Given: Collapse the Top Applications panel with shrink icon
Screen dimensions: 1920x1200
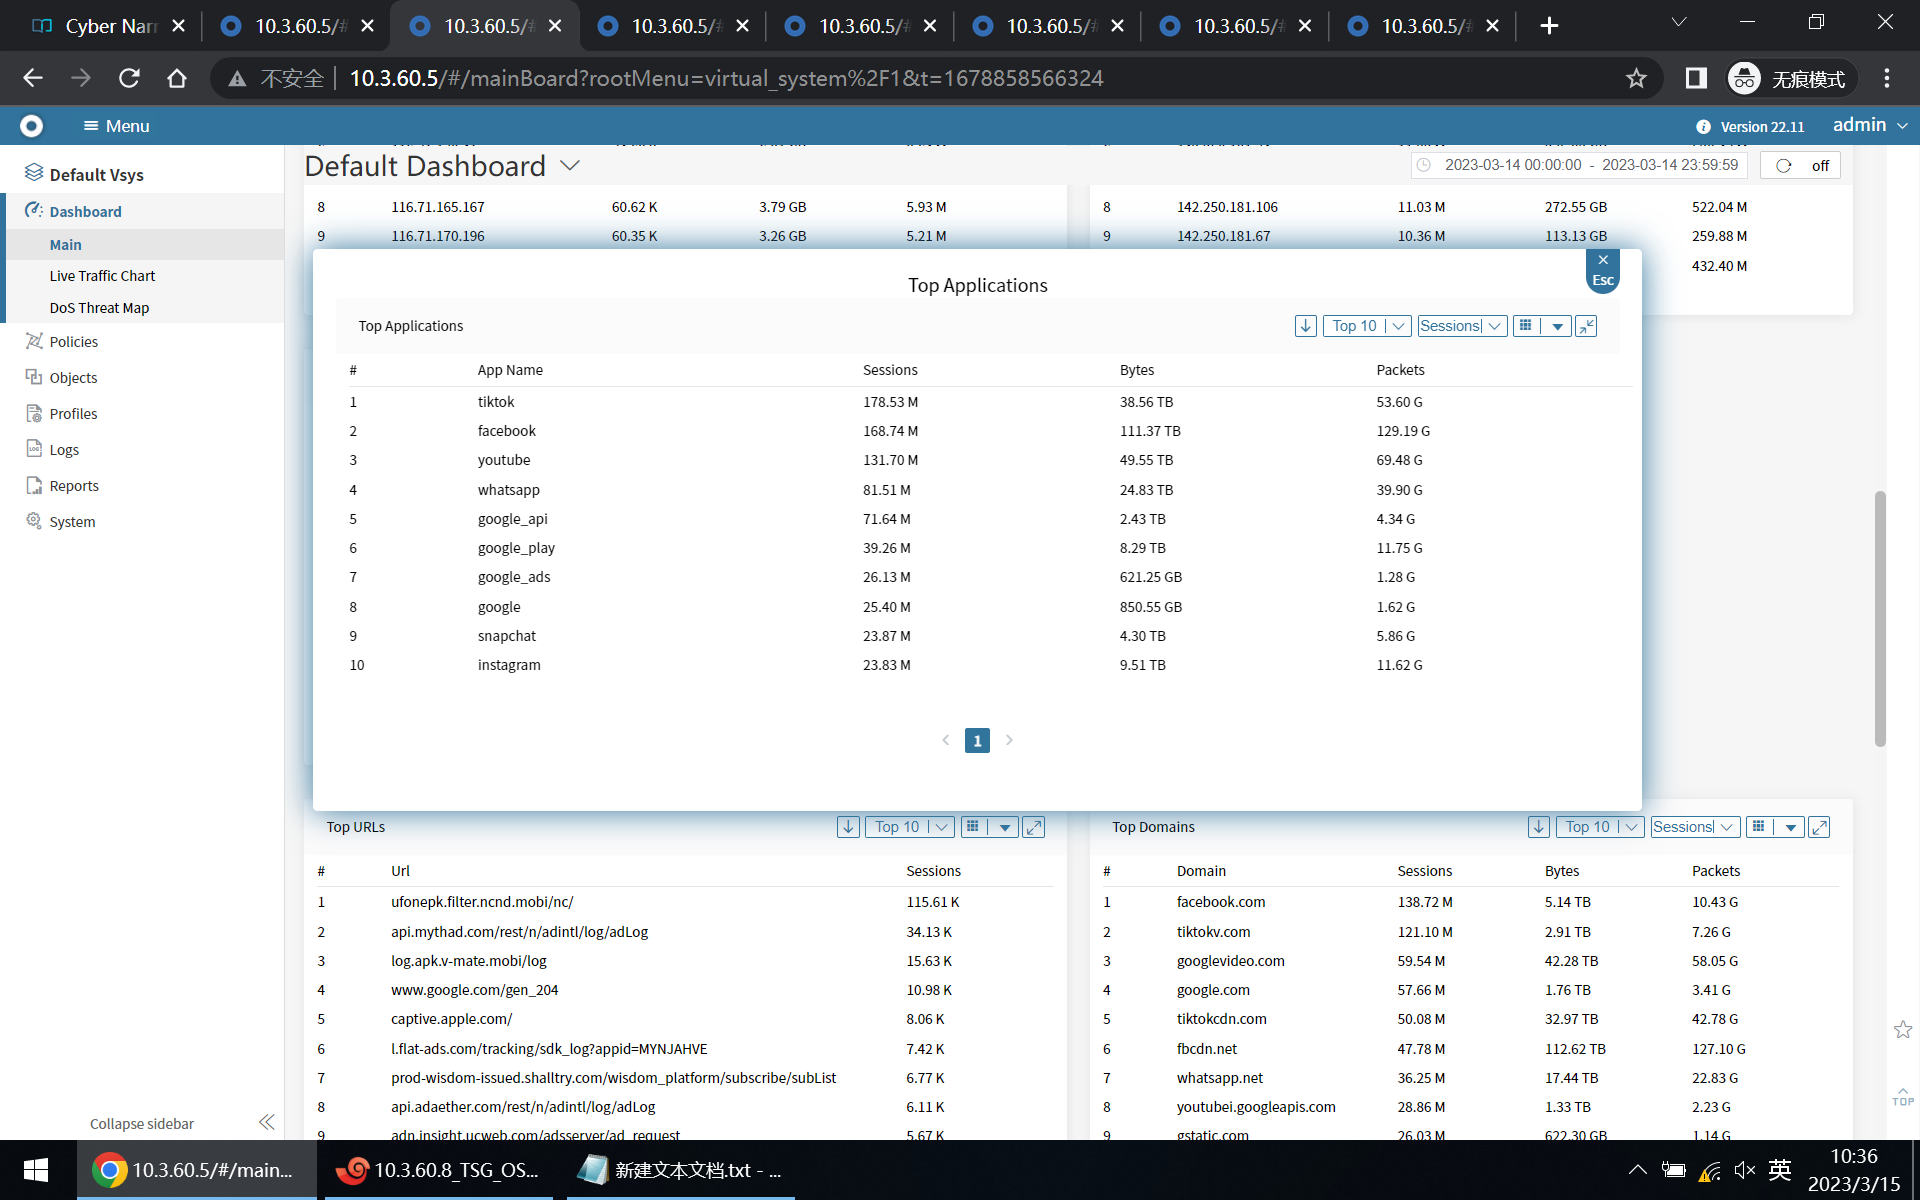Looking at the screenshot, I should tap(1586, 326).
